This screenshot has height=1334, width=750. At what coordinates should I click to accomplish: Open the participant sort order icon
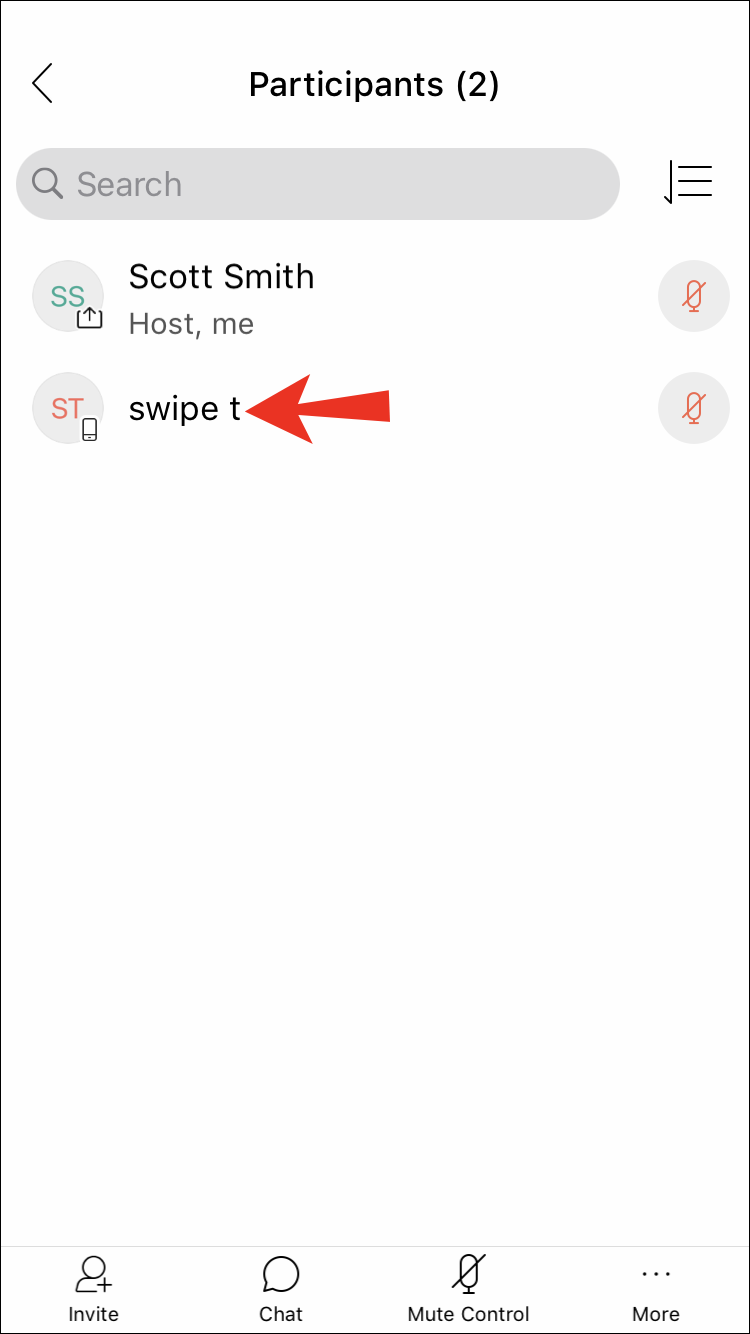coord(688,183)
